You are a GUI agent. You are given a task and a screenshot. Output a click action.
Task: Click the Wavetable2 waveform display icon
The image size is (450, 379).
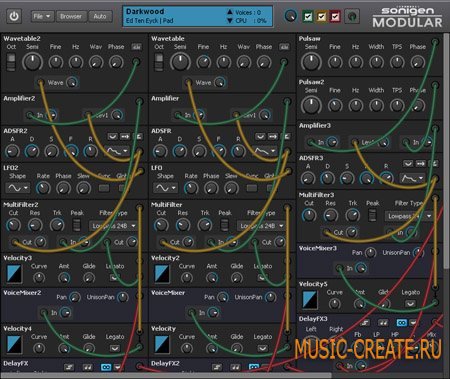136,47
